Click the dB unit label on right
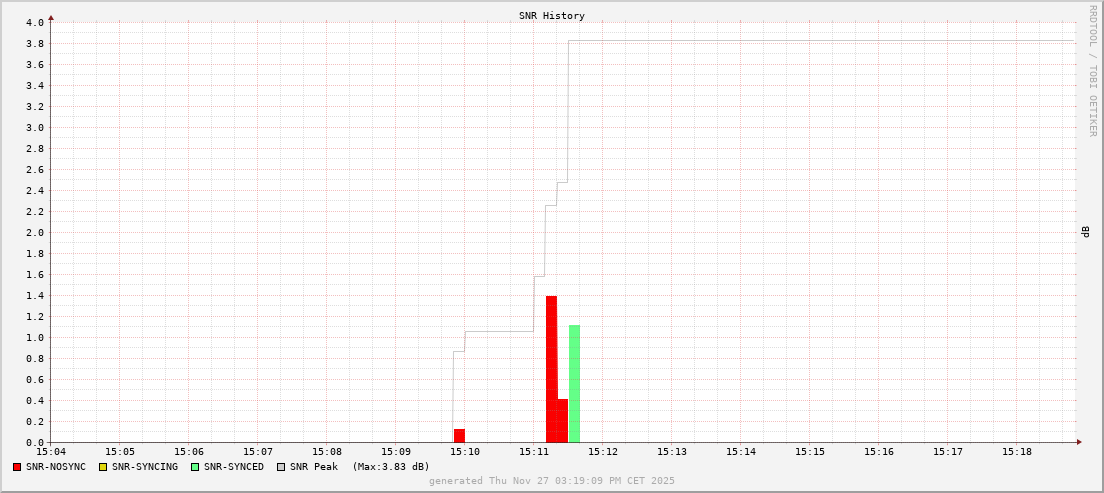The width and height of the screenshot is (1104, 493). [1085, 232]
